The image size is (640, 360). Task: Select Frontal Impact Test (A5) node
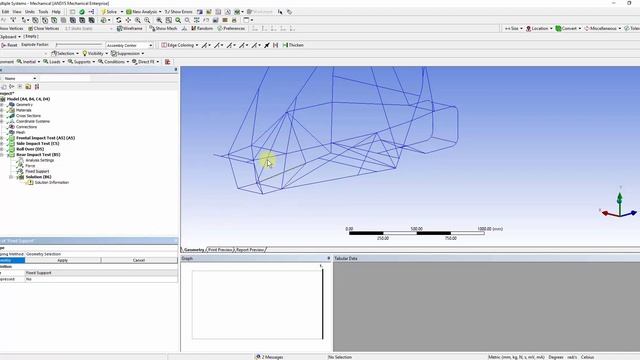[x=45, y=138]
